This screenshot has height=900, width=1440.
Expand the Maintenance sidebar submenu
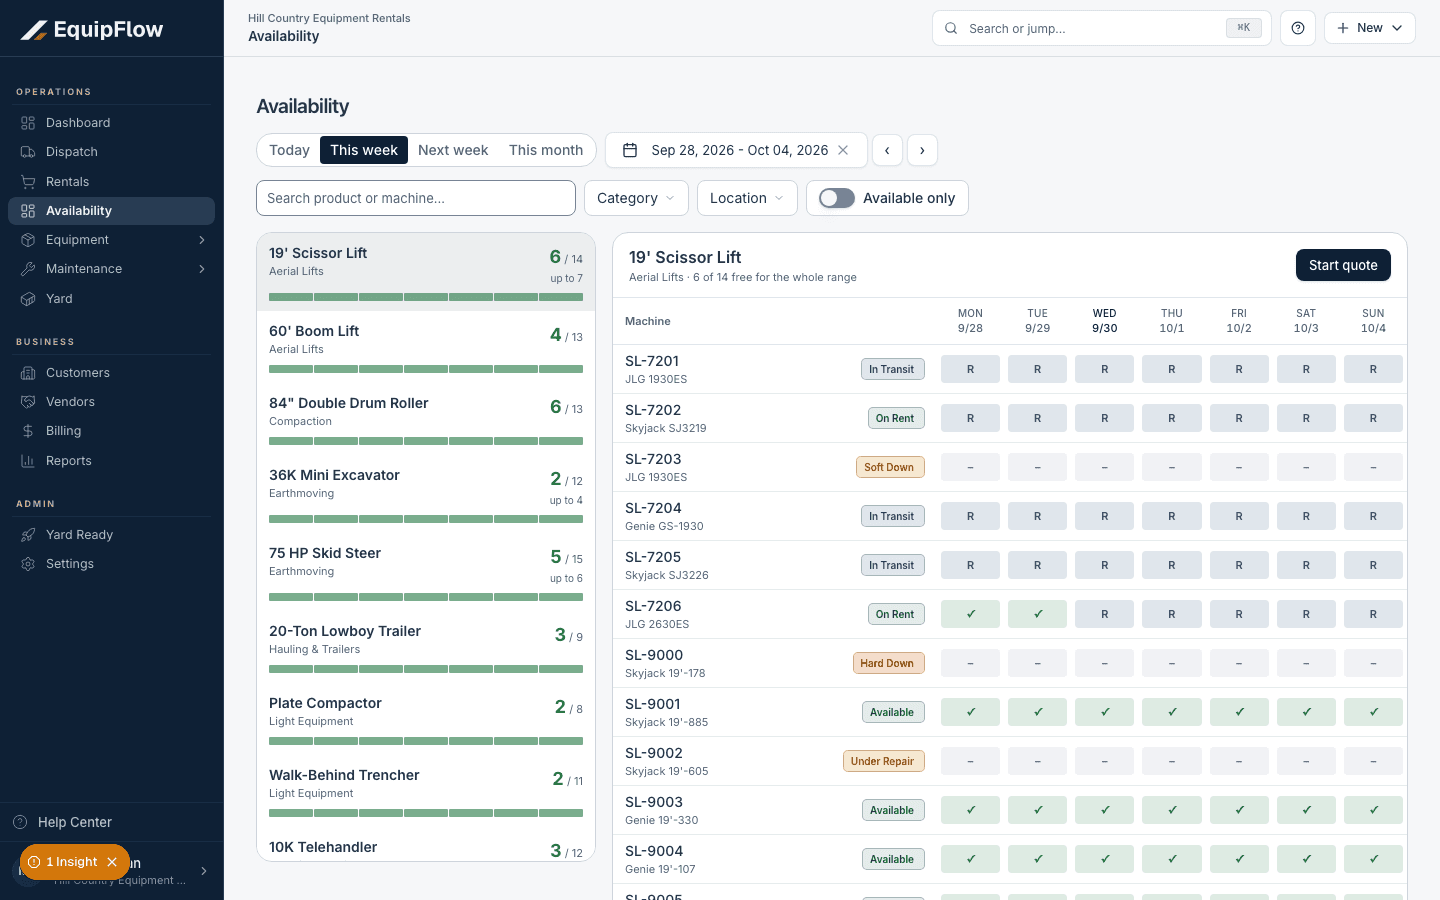click(x=202, y=269)
